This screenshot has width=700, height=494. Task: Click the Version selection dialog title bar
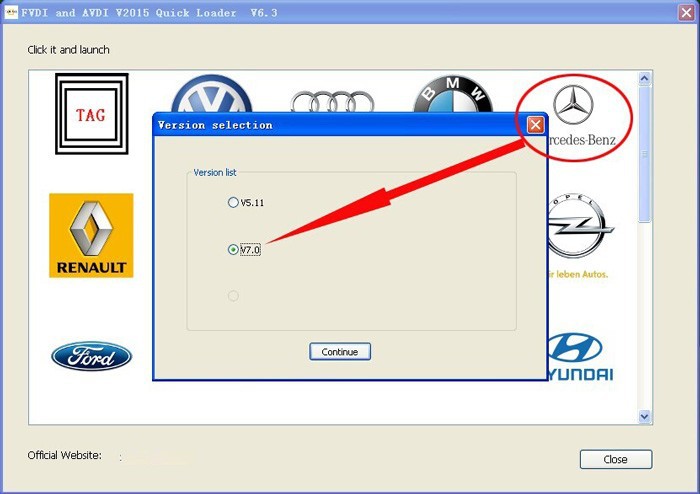[330, 125]
